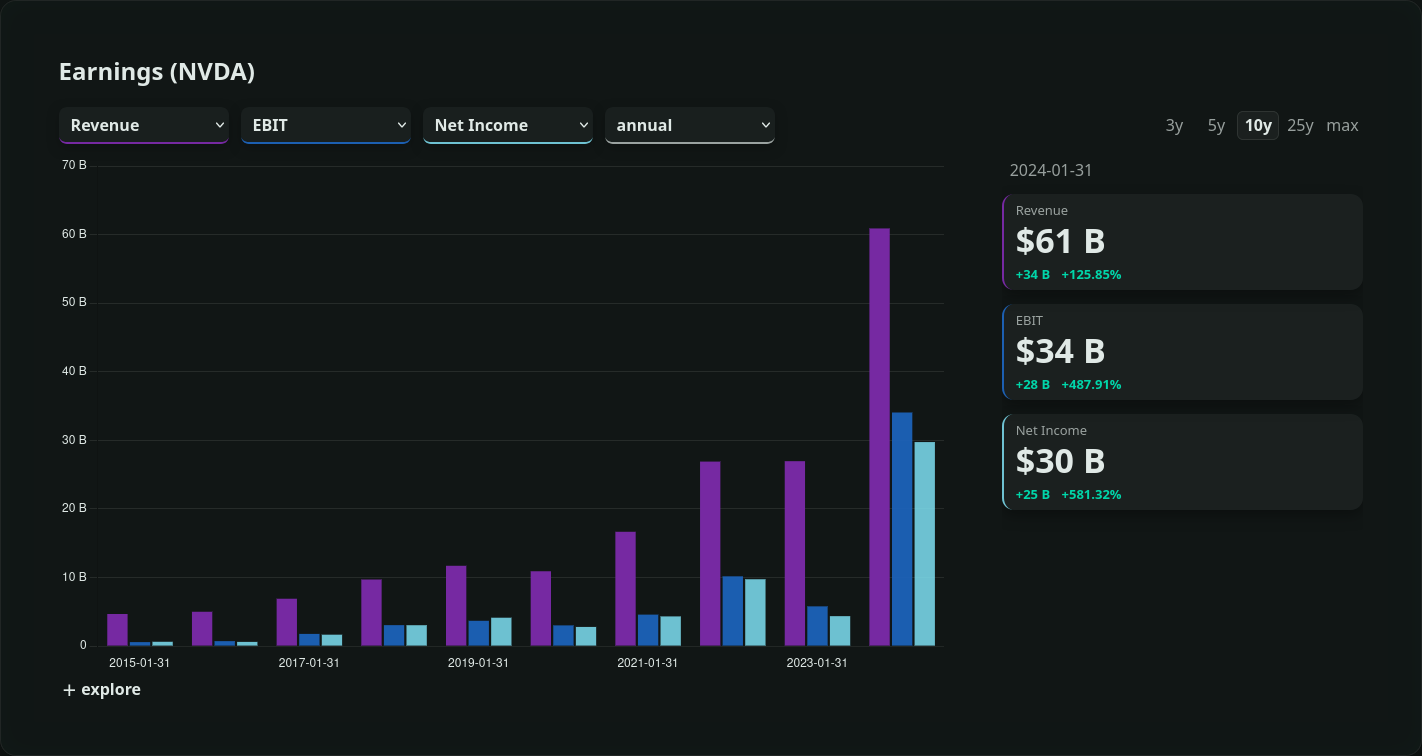
Task: Open the annual period dropdown
Action: 690,125
